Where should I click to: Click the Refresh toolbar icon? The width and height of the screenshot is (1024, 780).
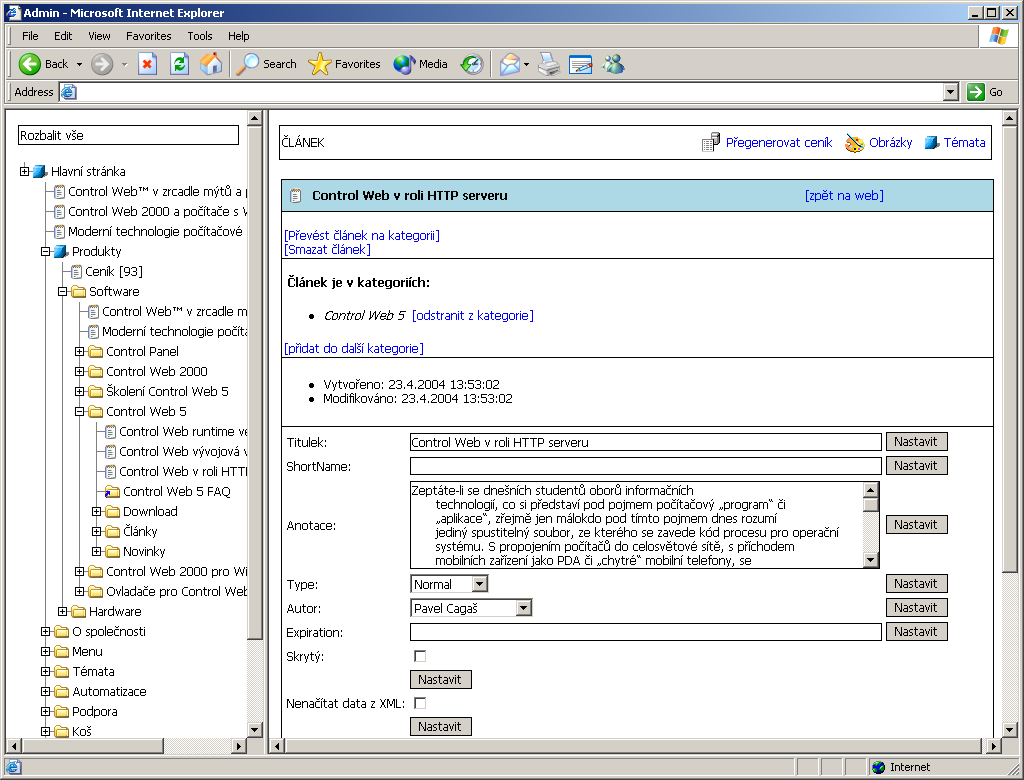click(179, 64)
